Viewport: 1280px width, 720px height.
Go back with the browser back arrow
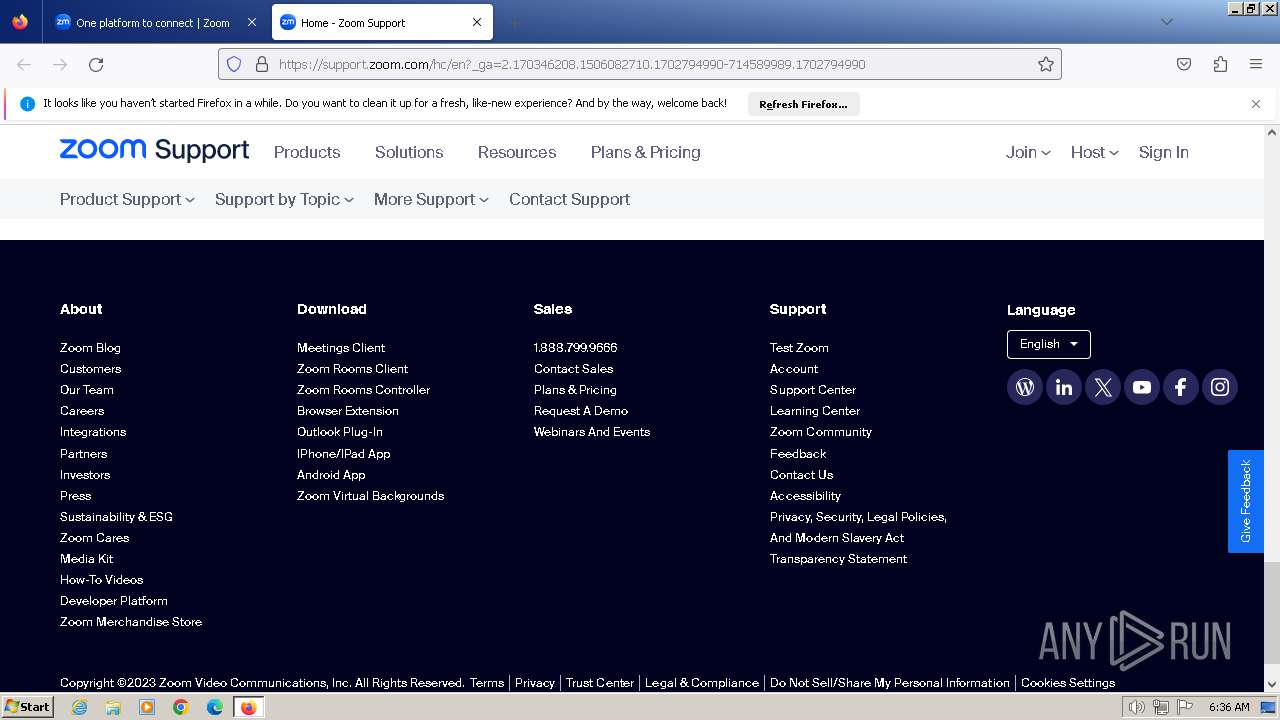24,64
